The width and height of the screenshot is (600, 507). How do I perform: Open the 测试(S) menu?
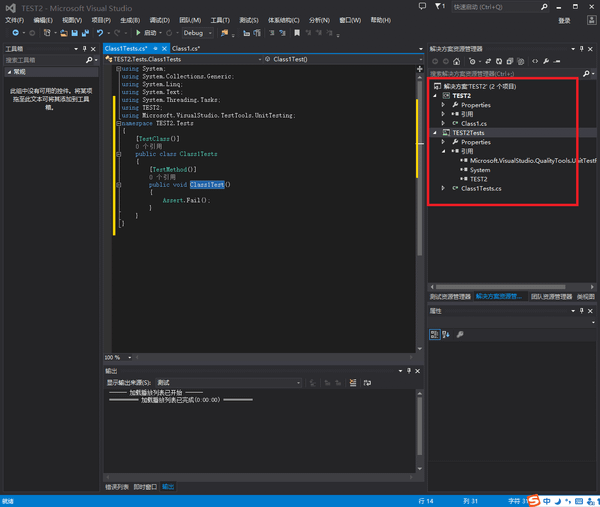(249, 20)
